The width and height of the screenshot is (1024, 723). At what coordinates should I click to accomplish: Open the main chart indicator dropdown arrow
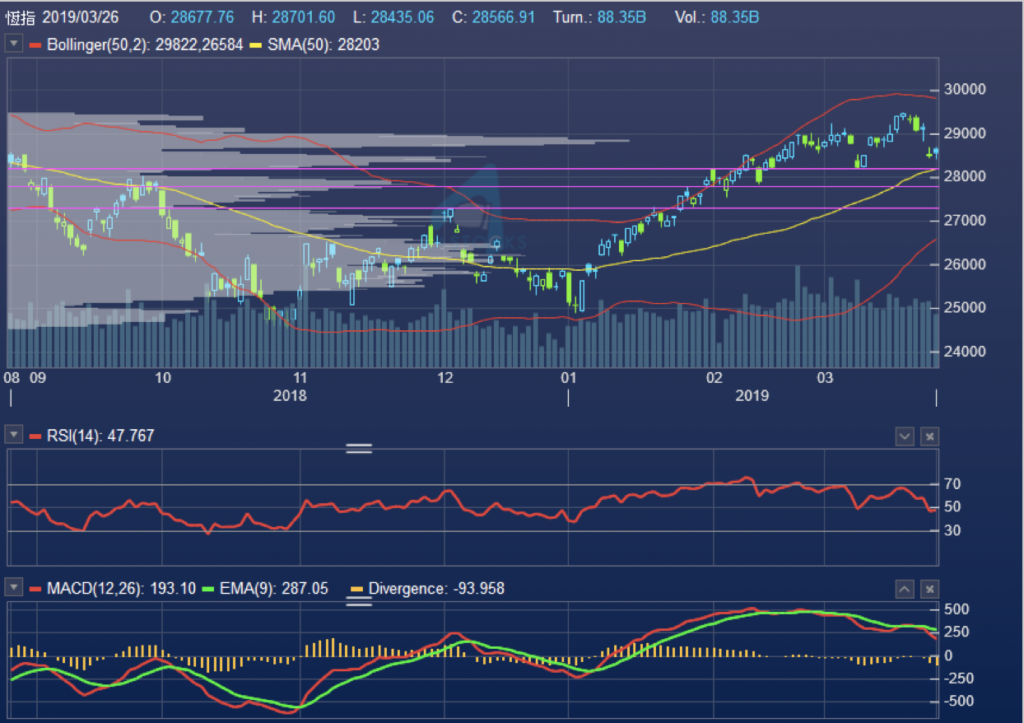coord(14,44)
